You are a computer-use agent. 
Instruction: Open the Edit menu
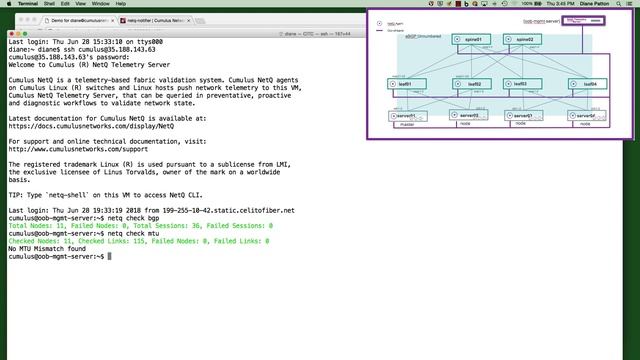click(65, 4)
